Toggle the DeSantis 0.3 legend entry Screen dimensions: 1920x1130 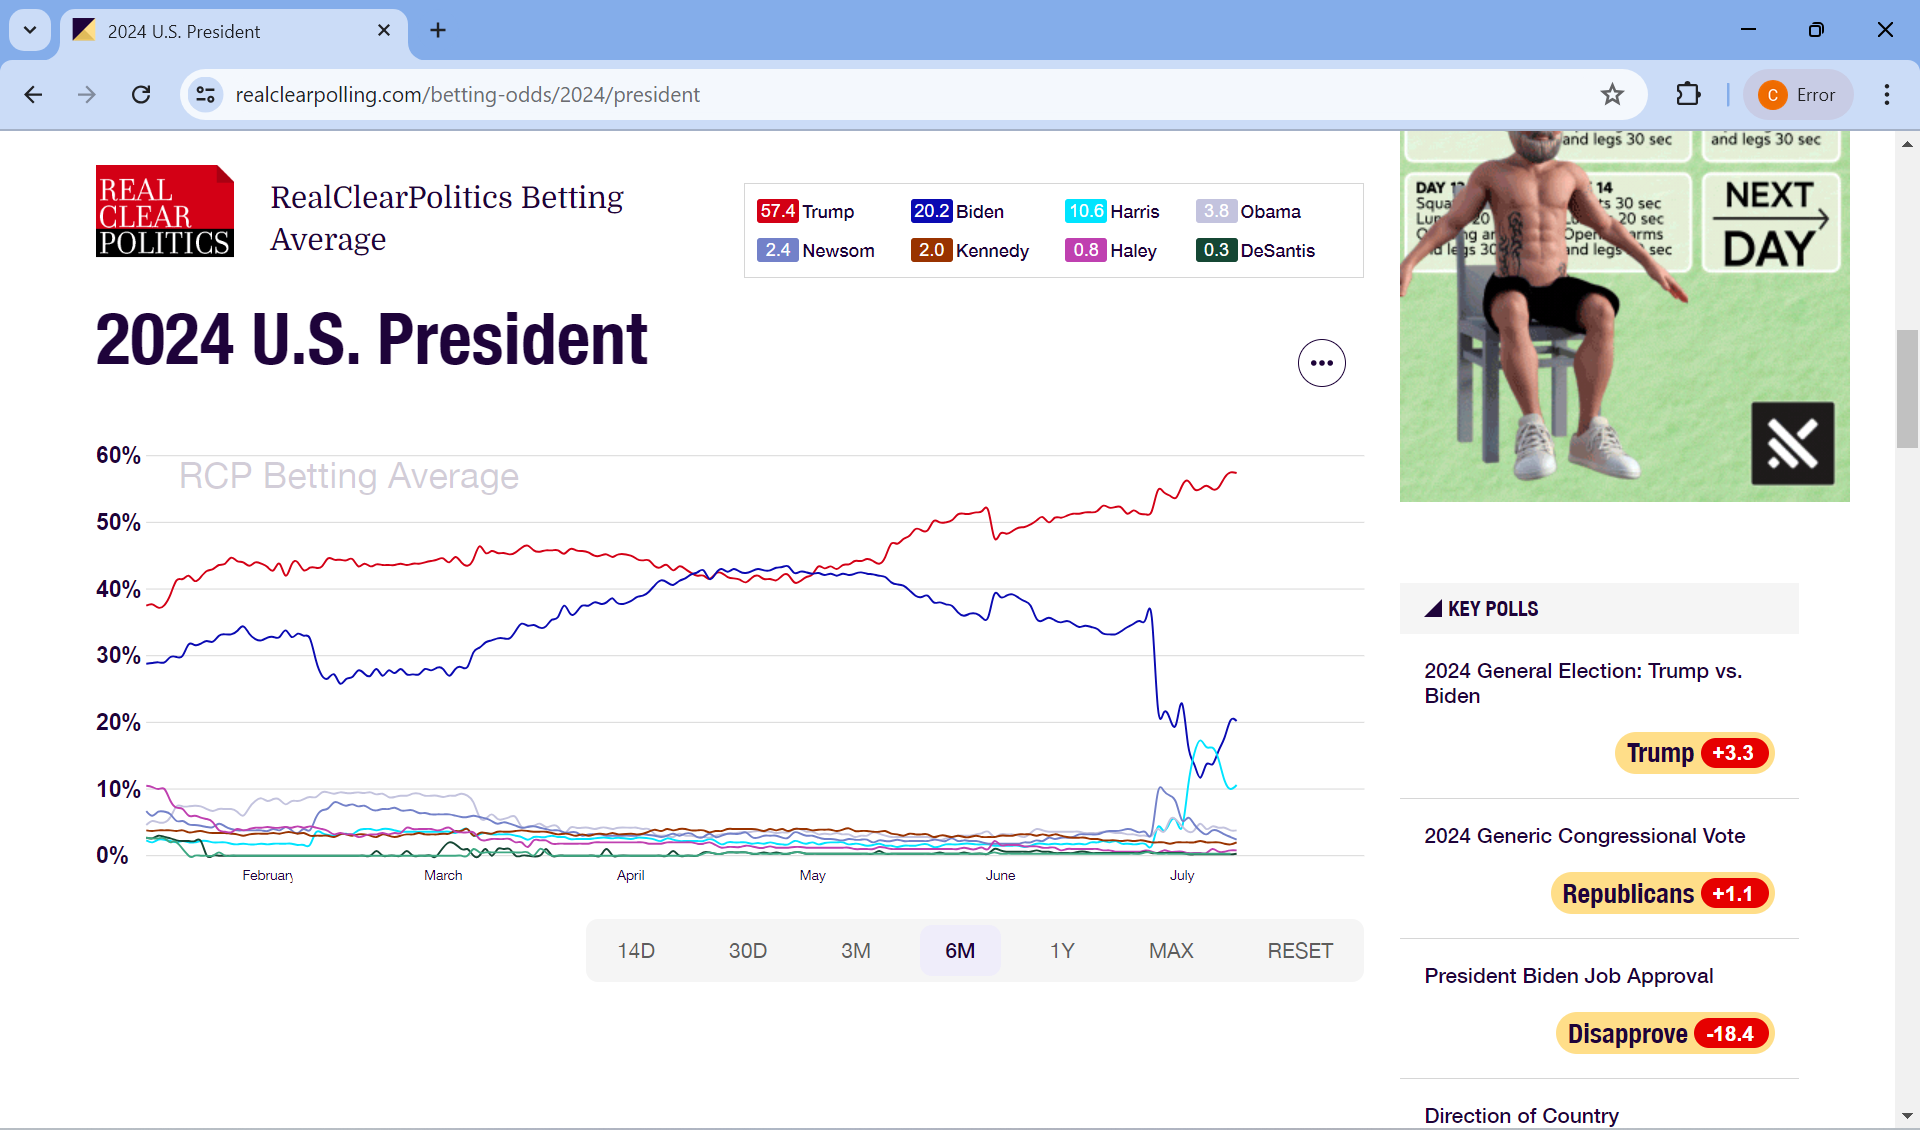(1256, 250)
